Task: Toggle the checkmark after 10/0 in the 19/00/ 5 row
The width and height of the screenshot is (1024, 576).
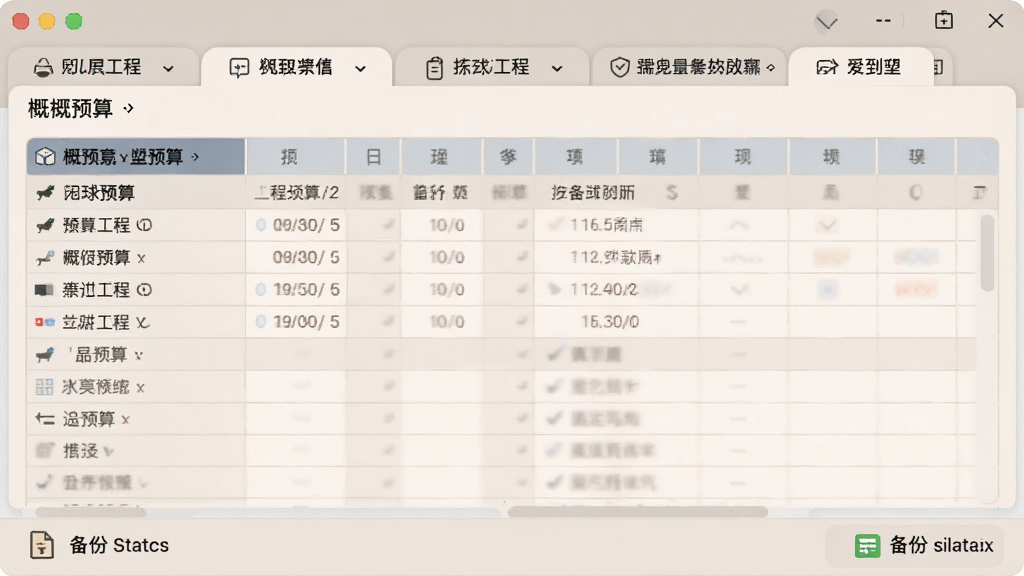Action: pos(522,321)
